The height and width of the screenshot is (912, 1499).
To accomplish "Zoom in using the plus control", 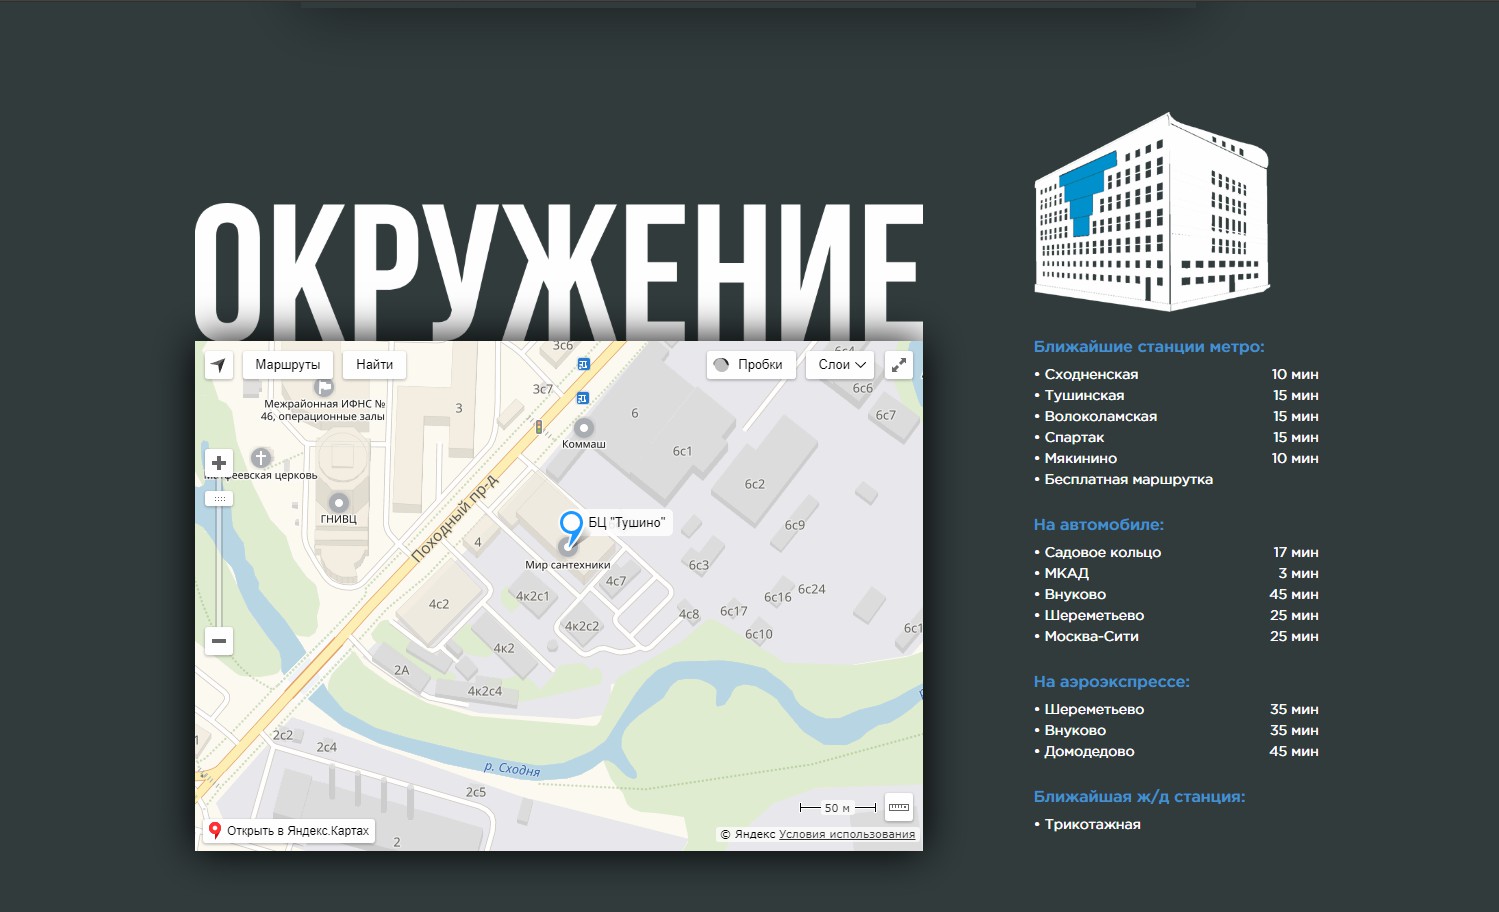I will click(218, 462).
